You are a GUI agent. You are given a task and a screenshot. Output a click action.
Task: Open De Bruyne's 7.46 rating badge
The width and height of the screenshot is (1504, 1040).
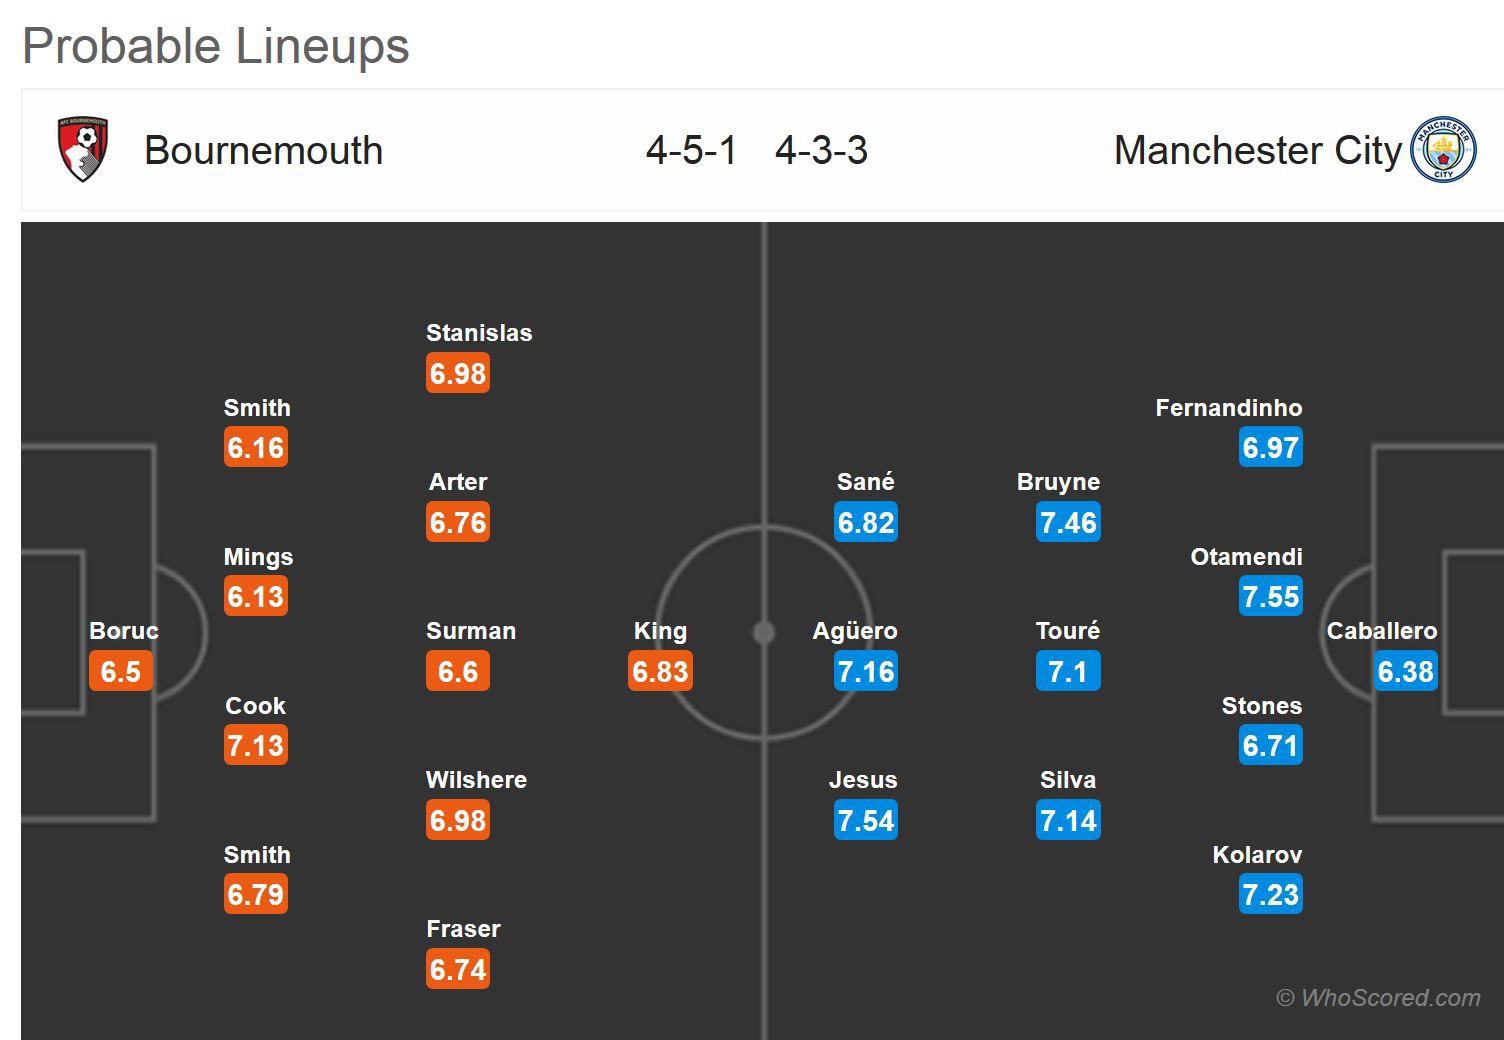1068,522
